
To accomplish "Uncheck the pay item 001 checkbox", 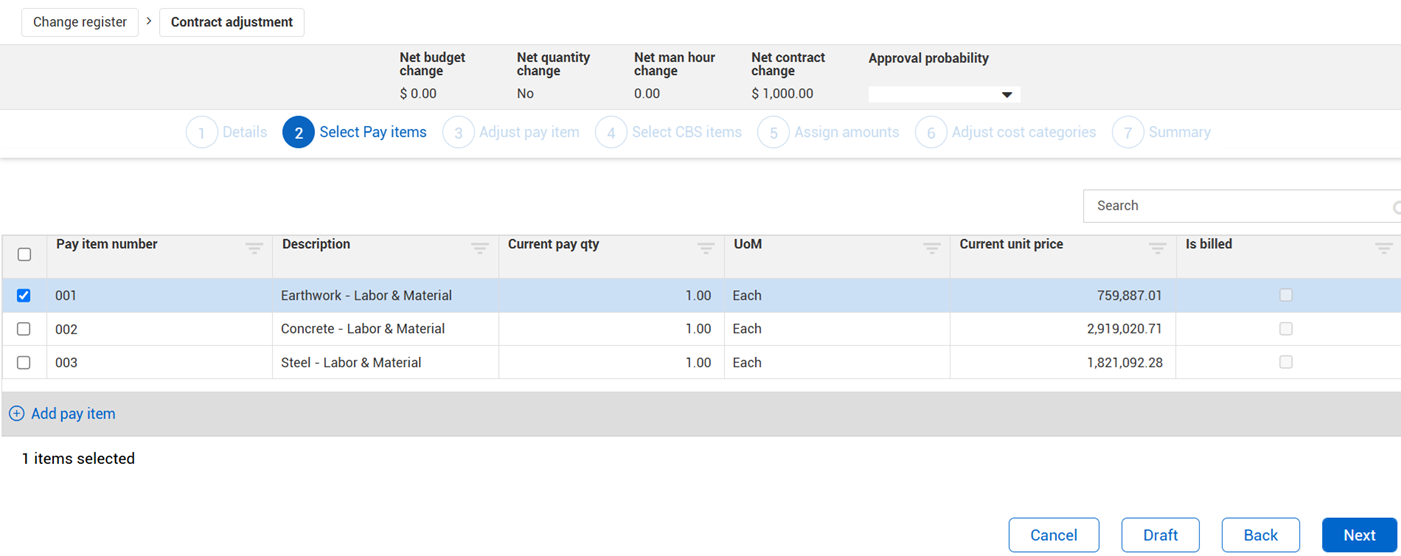I will click(x=24, y=296).
